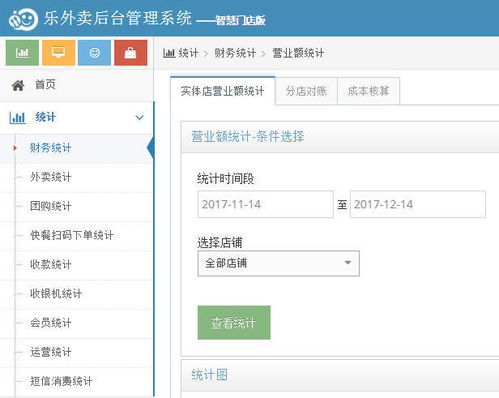Open the 全部店铺 store dropdown
This screenshot has width=499, height=398.
[278, 263]
